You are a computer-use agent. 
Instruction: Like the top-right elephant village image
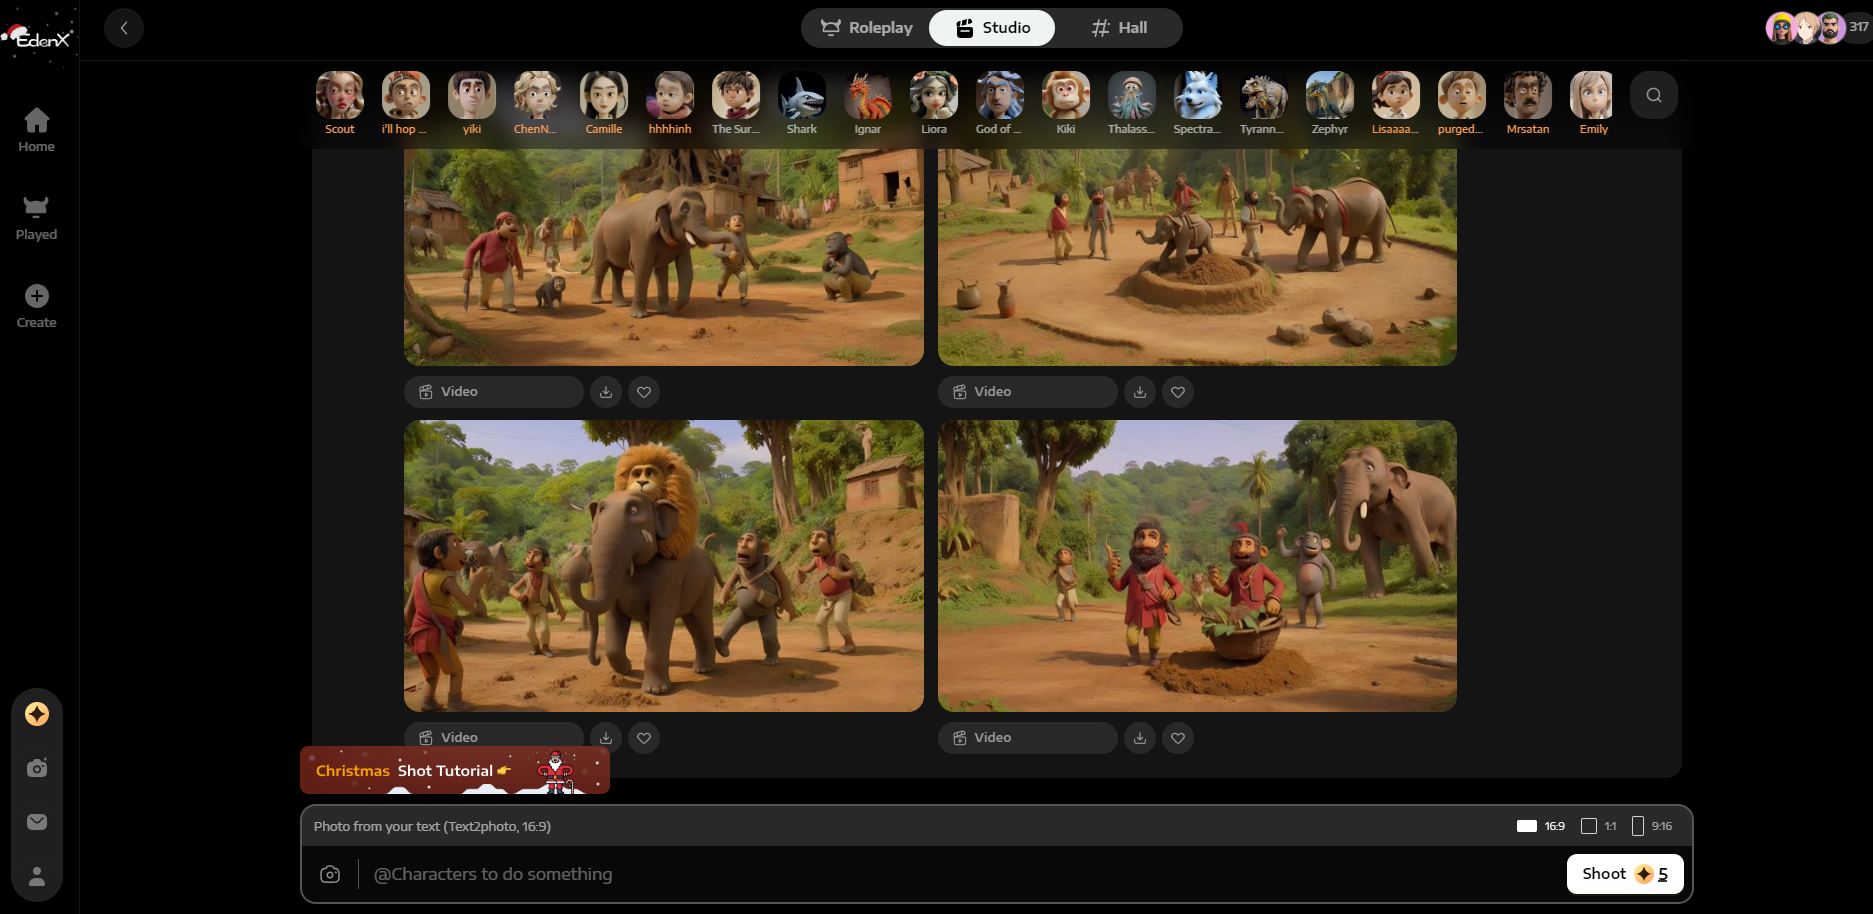click(1178, 392)
